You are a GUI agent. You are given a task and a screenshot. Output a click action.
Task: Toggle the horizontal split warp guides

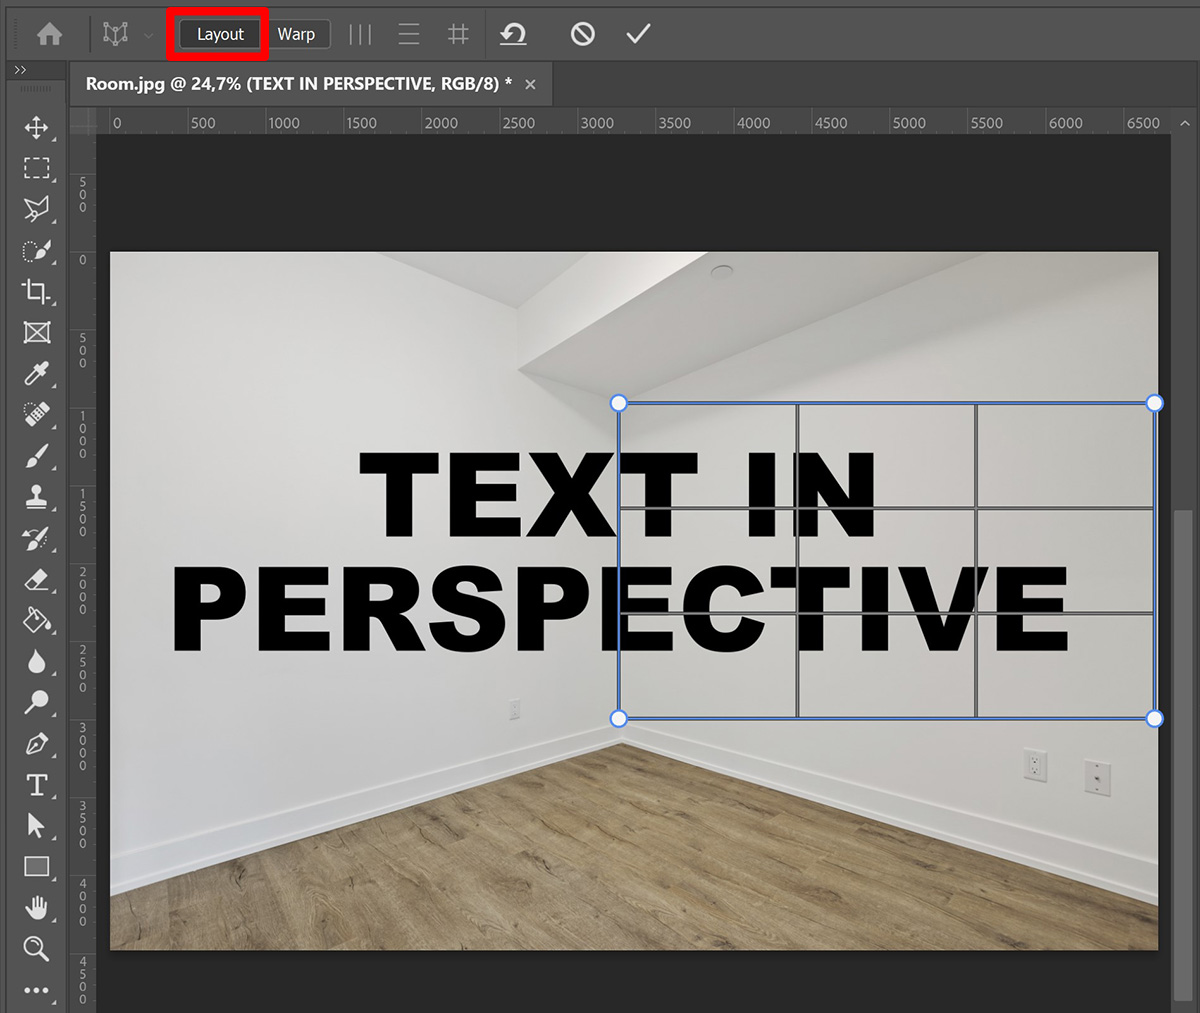click(408, 33)
